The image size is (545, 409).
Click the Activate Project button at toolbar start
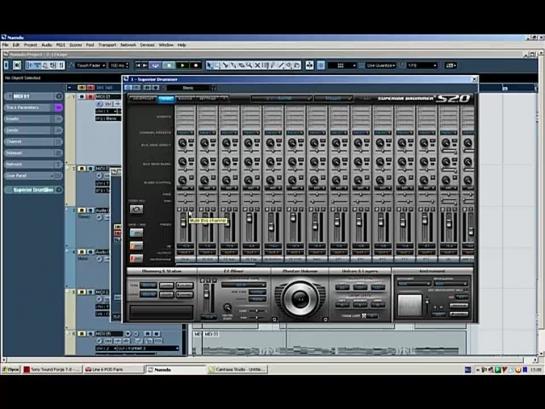tap(6, 65)
